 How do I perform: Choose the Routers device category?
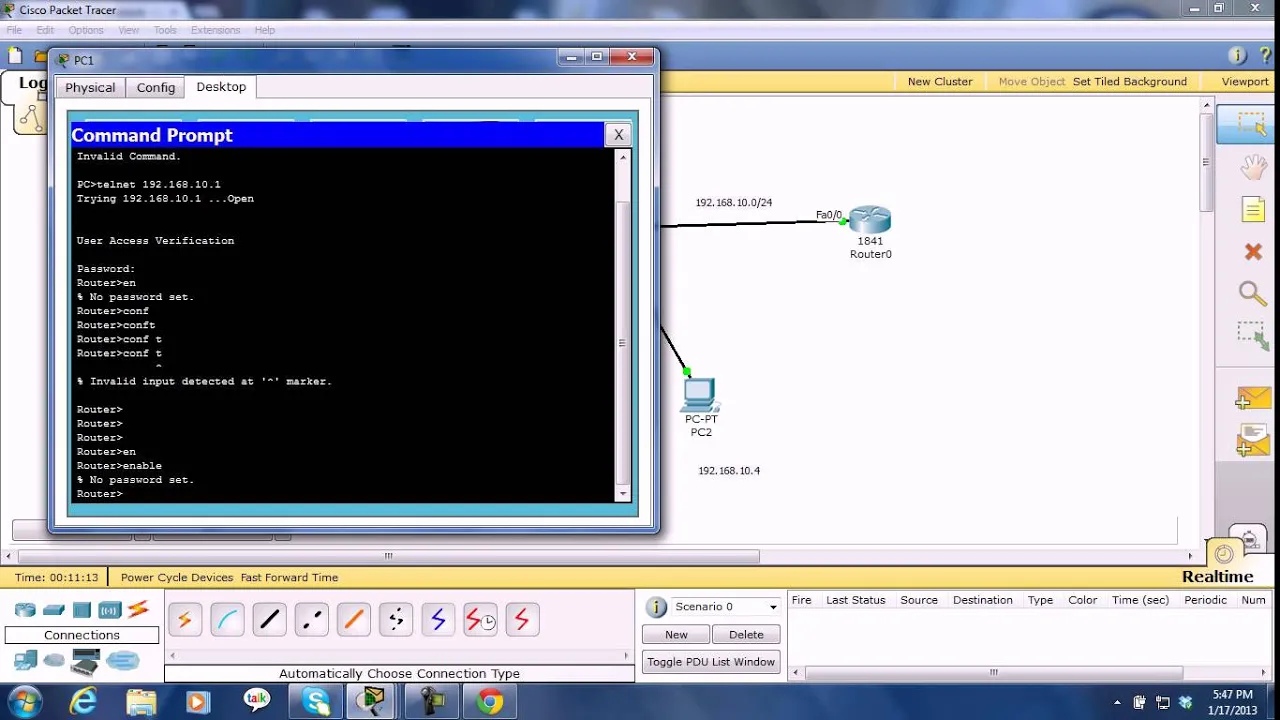(x=25, y=610)
